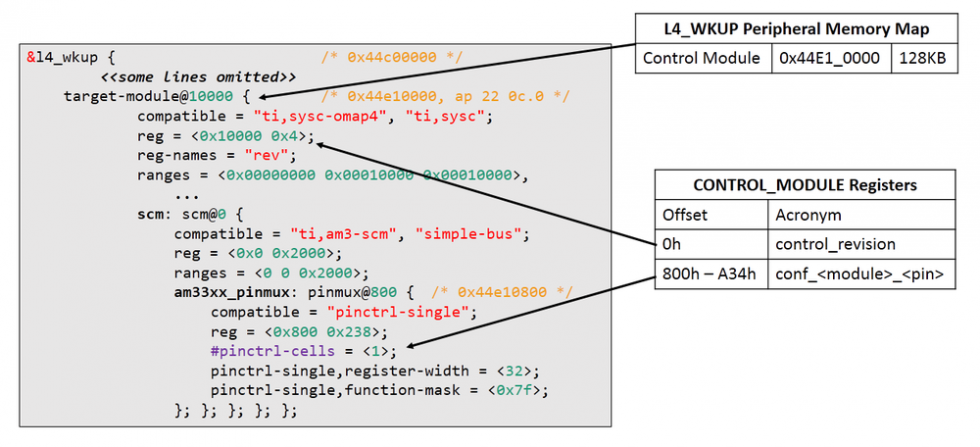This screenshot has height=447, width=980.
Task: Click the reg-names = "rev" line
Action: [x=217, y=155]
